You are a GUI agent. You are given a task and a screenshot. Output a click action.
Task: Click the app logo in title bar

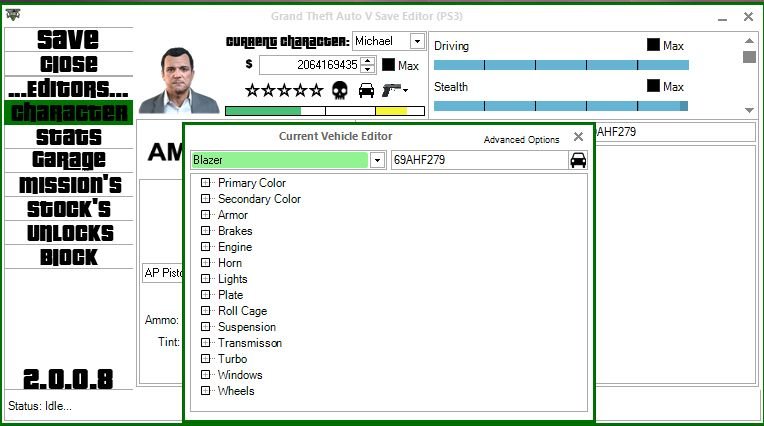(x=13, y=15)
